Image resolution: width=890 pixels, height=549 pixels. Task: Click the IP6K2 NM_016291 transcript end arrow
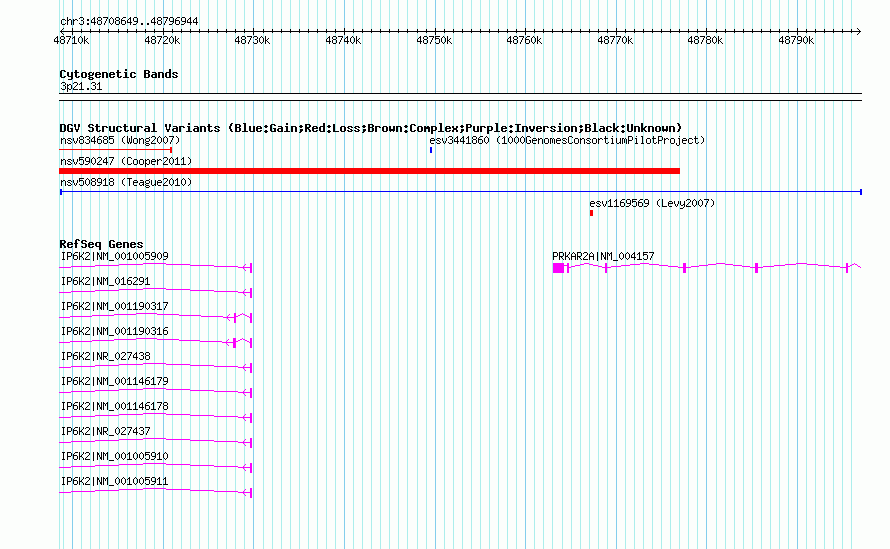click(x=247, y=293)
